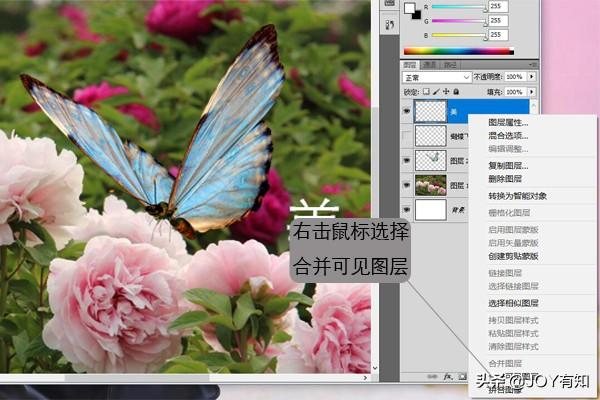The height and width of the screenshot is (400, 600).
Task: Toggle lock transparent pixels icon
Action: tap(426, 92)
